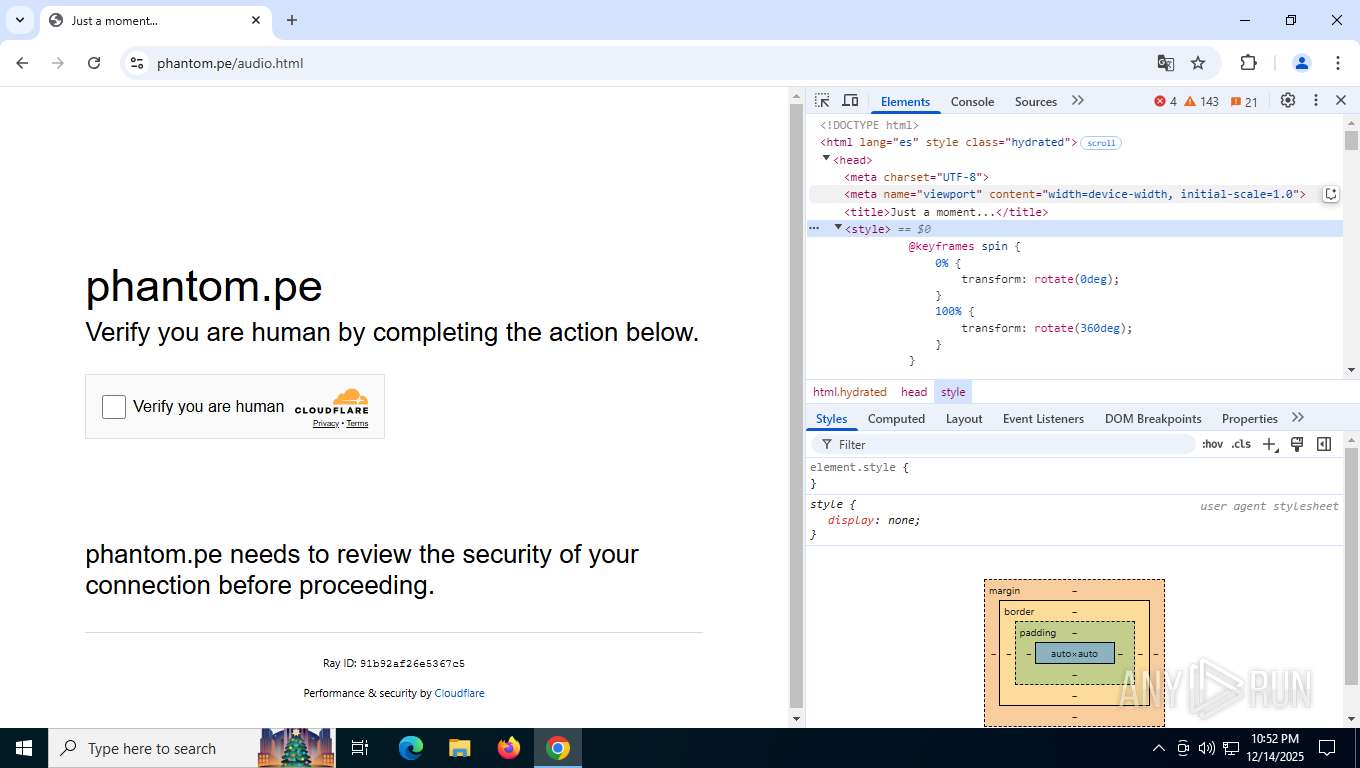Activate the inspect element picker tool
This screenshot has height=768, width=1360.
(822, 101)
